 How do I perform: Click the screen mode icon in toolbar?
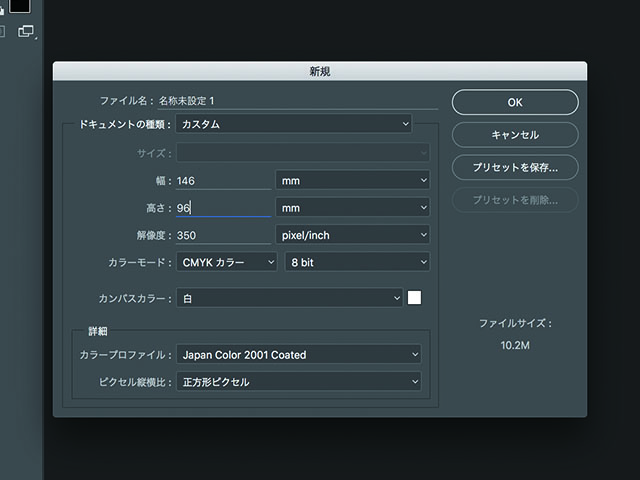(26, 31)
